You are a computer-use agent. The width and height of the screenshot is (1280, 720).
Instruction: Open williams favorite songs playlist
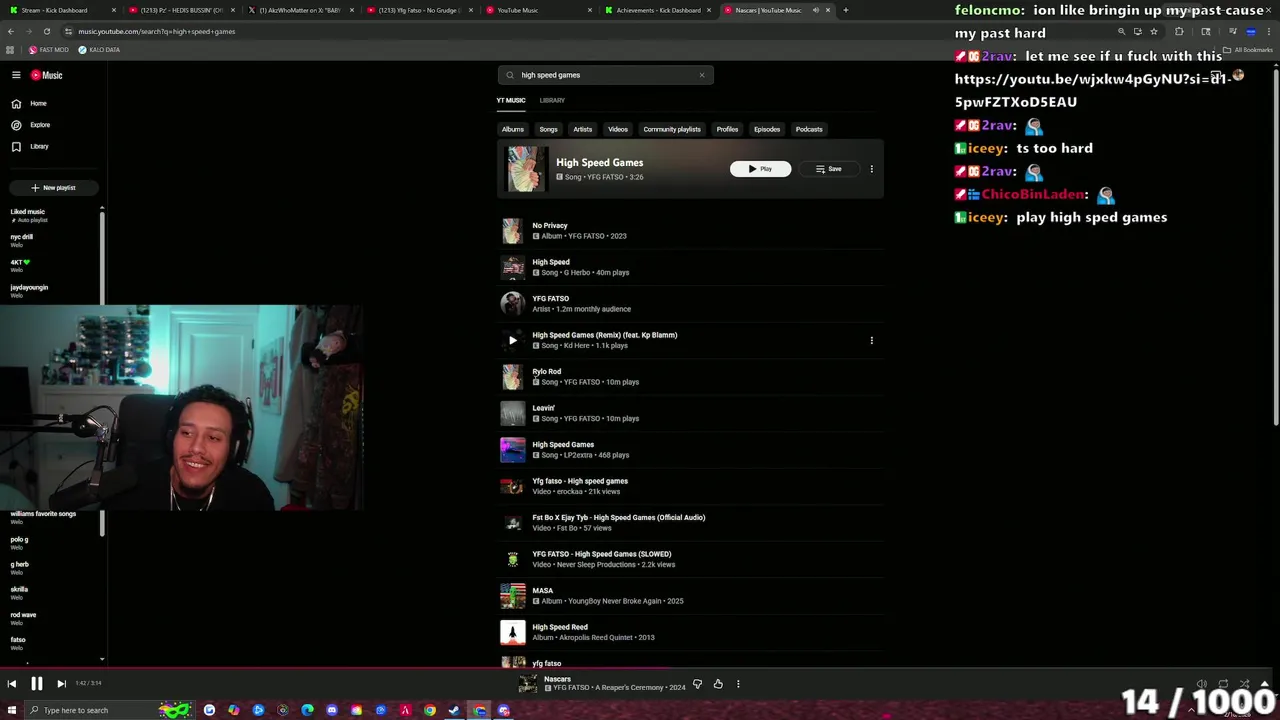[x=52, y=517]
